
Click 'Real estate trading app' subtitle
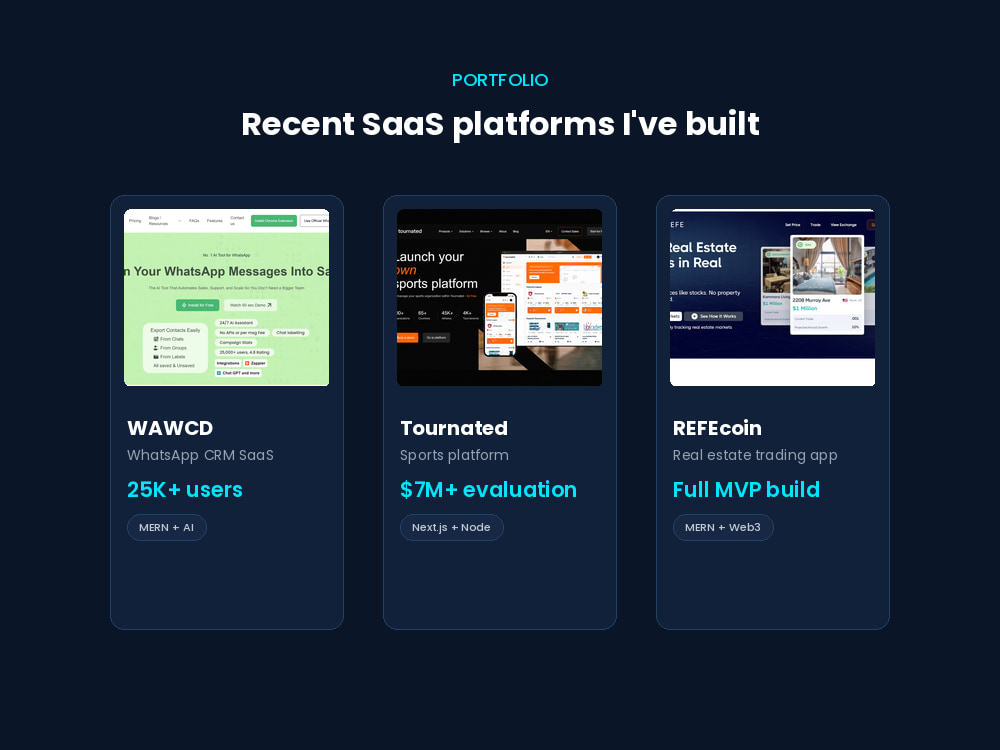(x=755, y=455)
